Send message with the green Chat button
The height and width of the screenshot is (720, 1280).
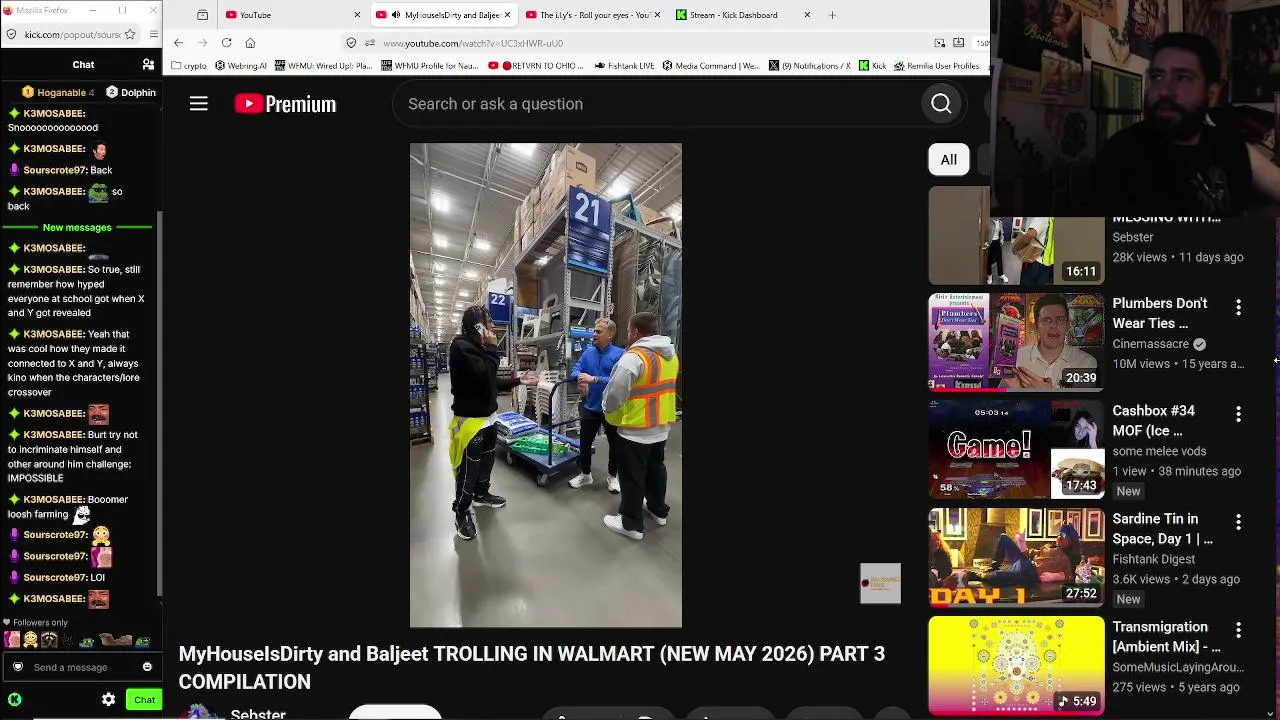(x=144, y=700)
